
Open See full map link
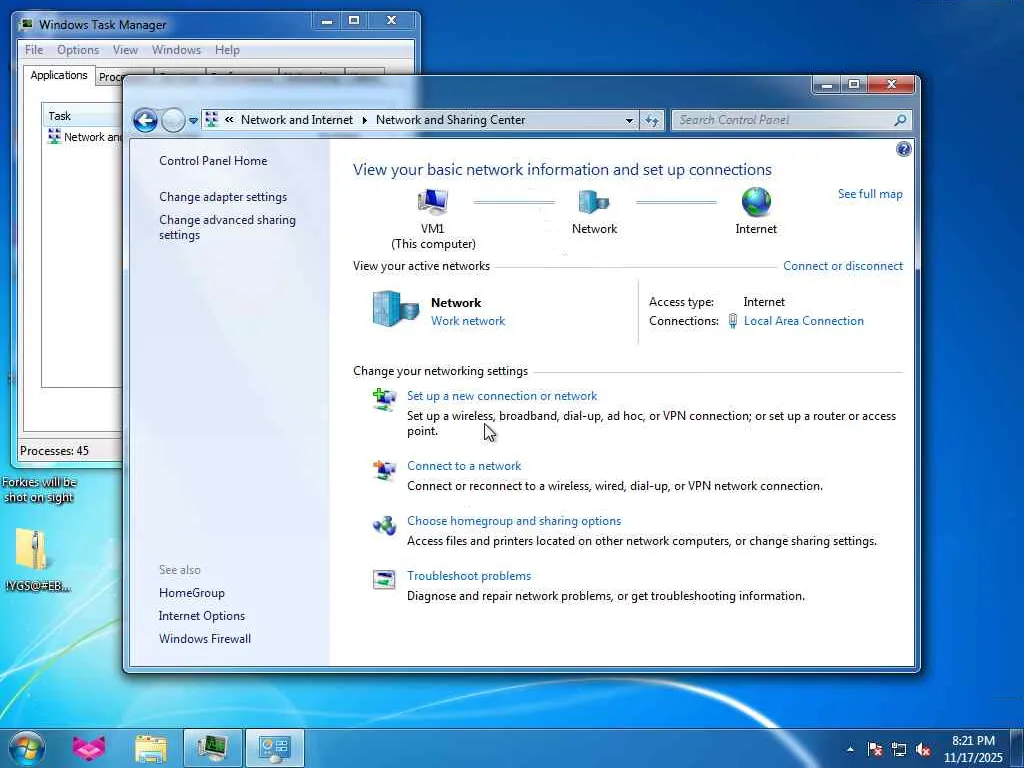tap(870, 194)
